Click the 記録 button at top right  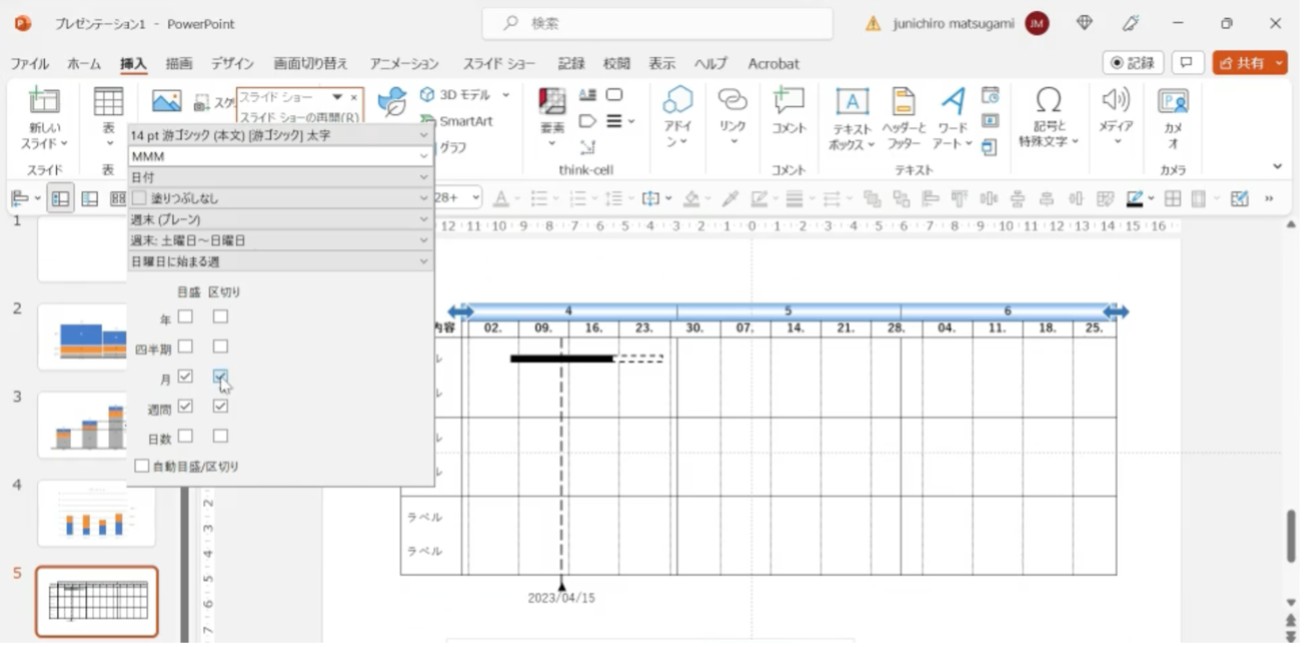point(1132,63)
